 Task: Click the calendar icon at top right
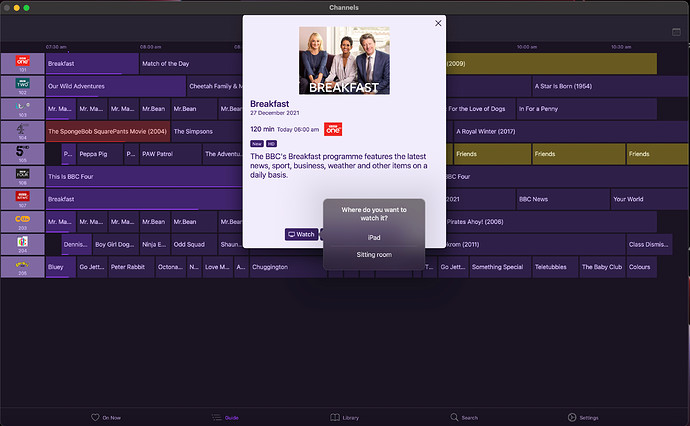[676, 32]
